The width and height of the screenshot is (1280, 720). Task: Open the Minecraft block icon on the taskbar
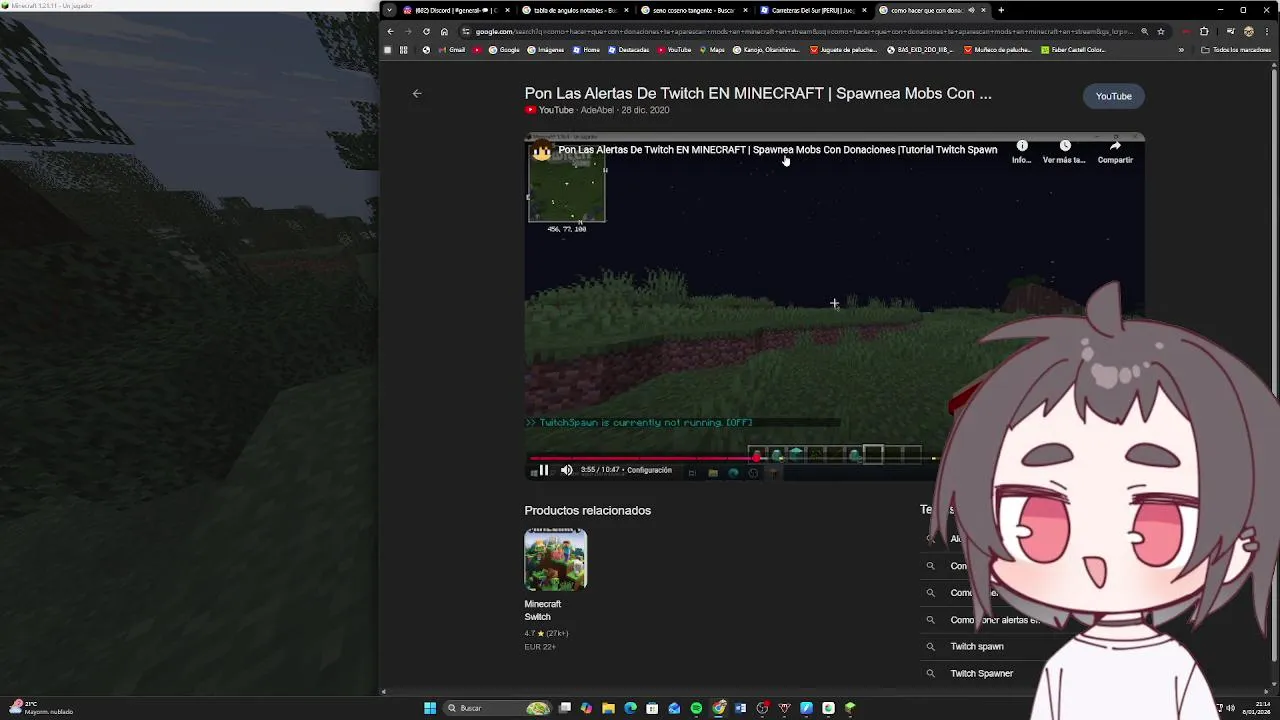[x=850, y=708]
